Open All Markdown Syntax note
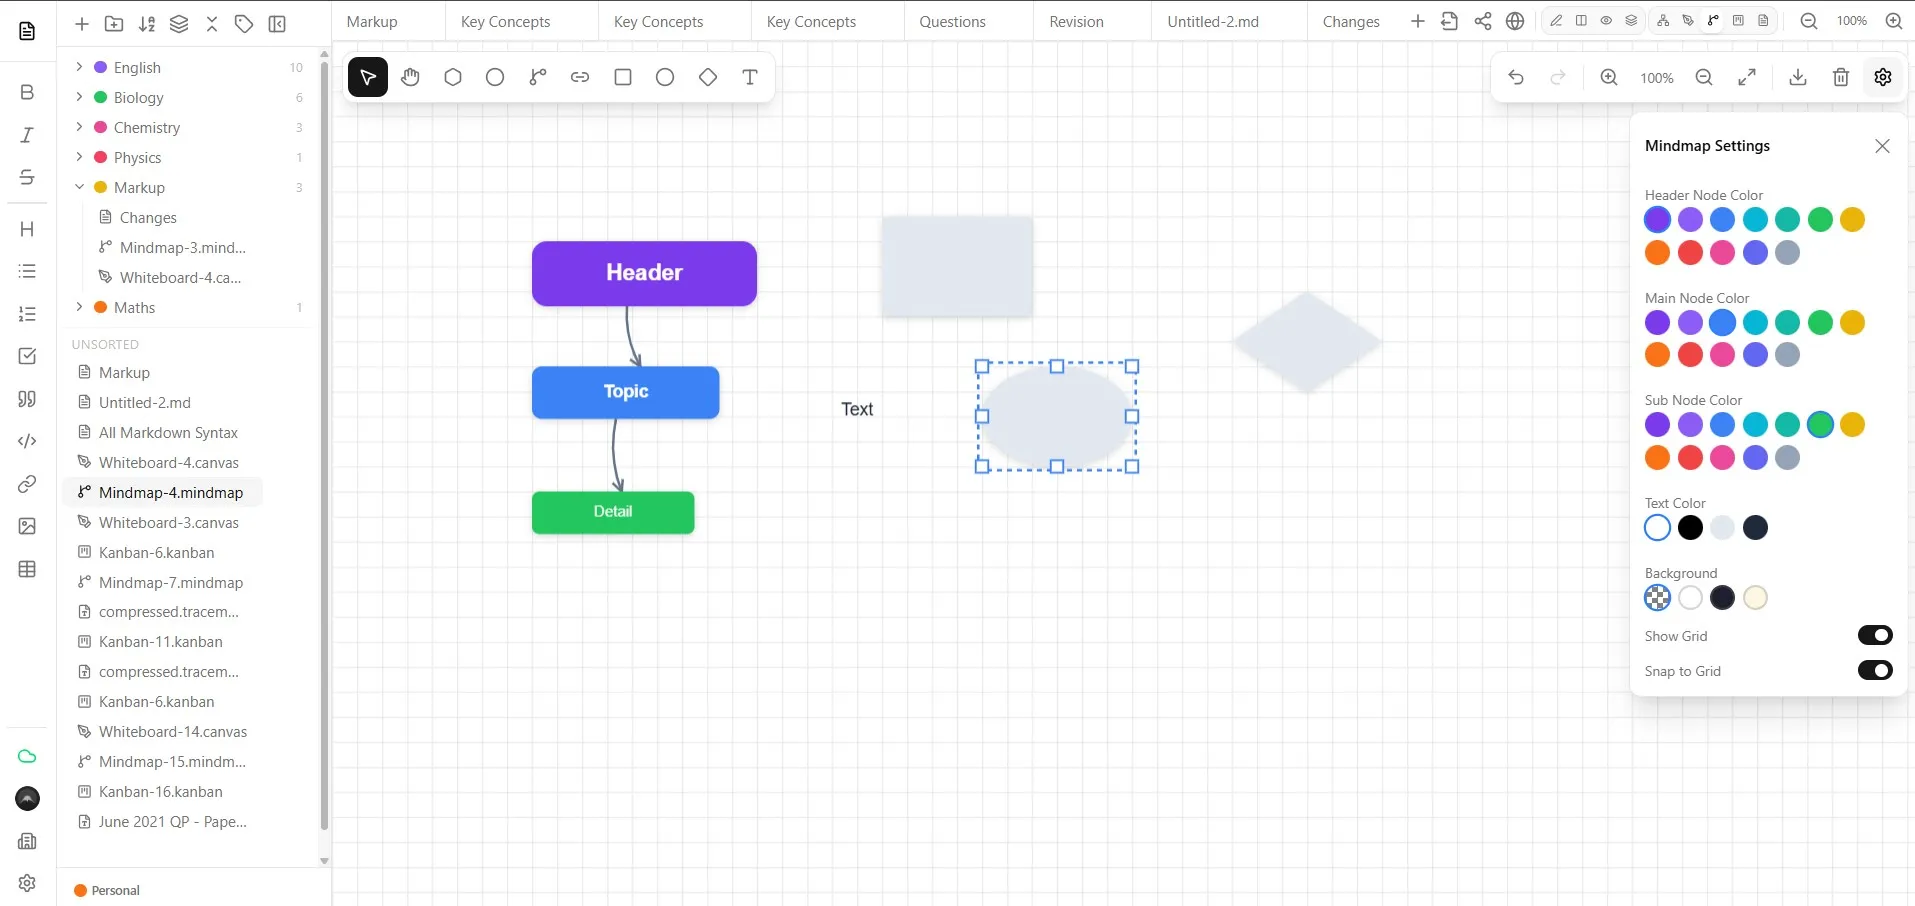The height and width of the screenshot is (906, 1915). coord(168,432)
